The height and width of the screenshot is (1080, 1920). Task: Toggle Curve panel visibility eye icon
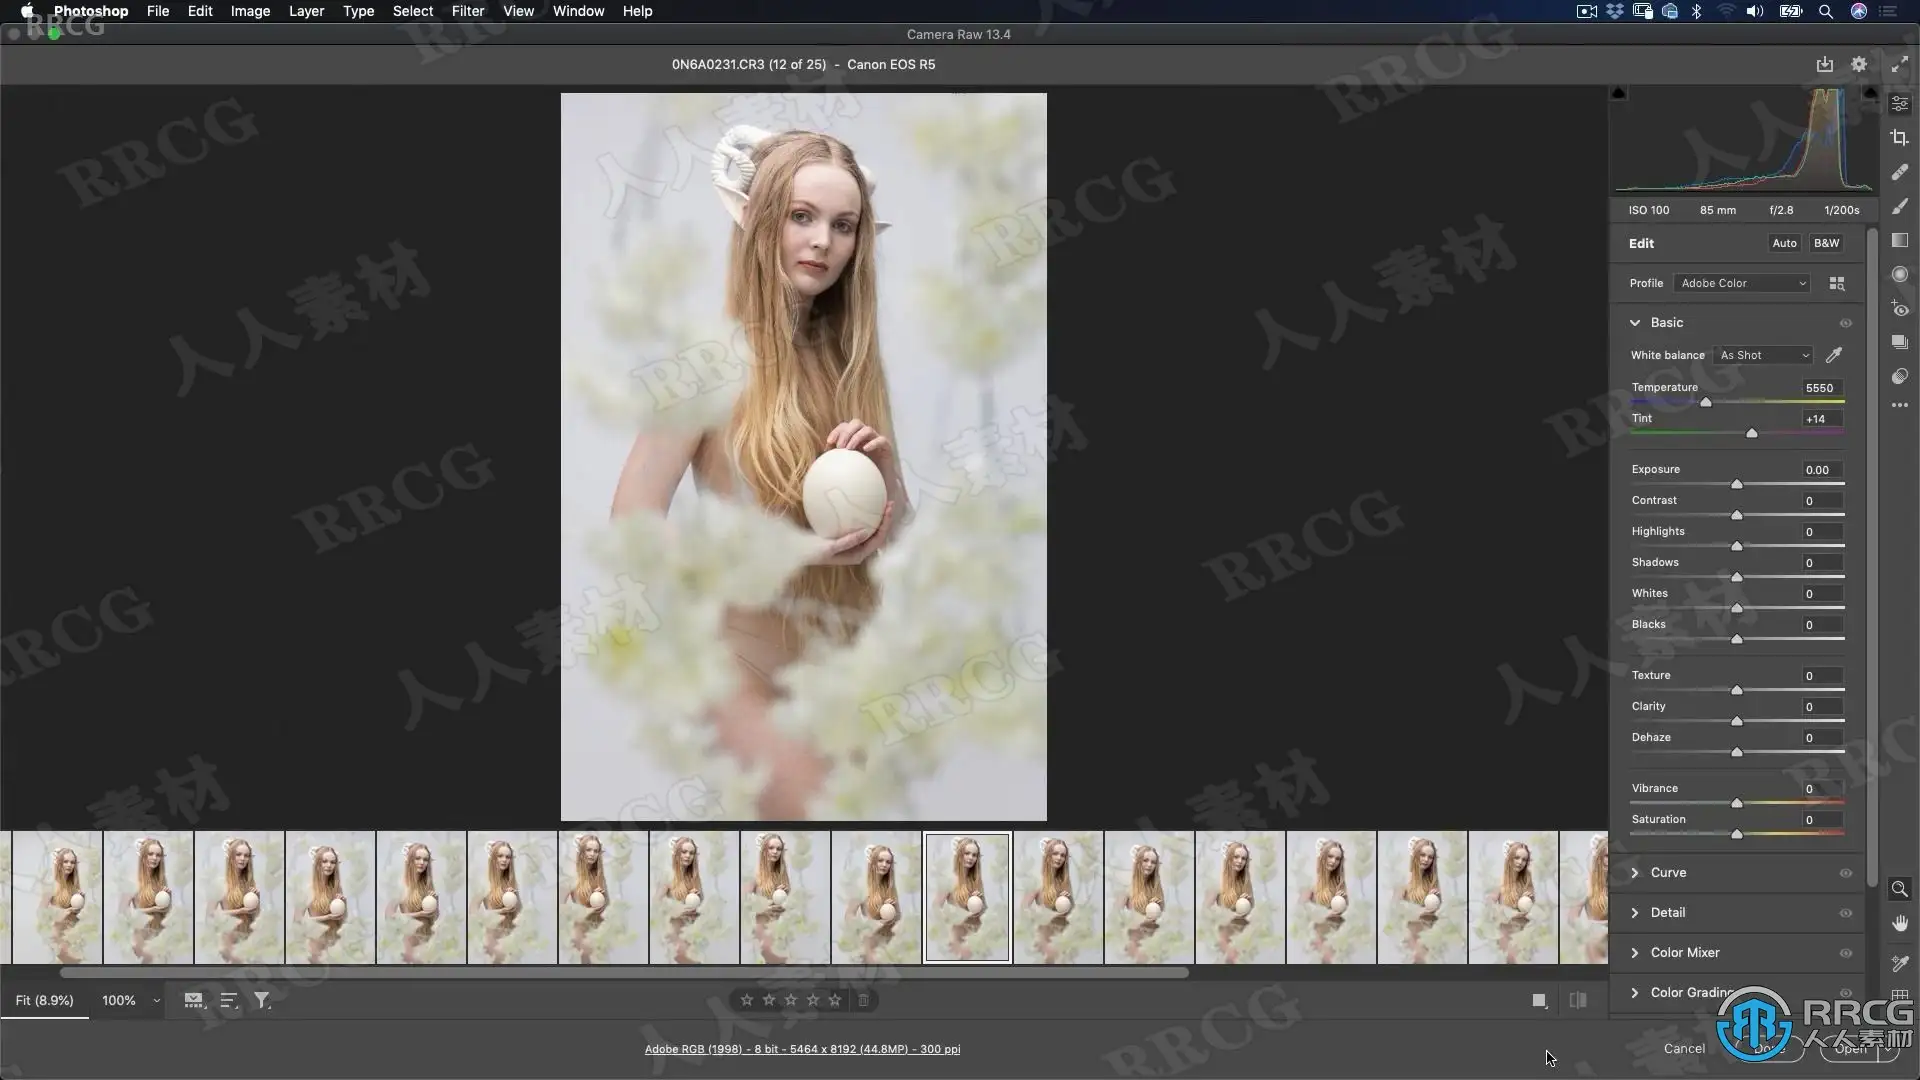(x=1846, y=873)
